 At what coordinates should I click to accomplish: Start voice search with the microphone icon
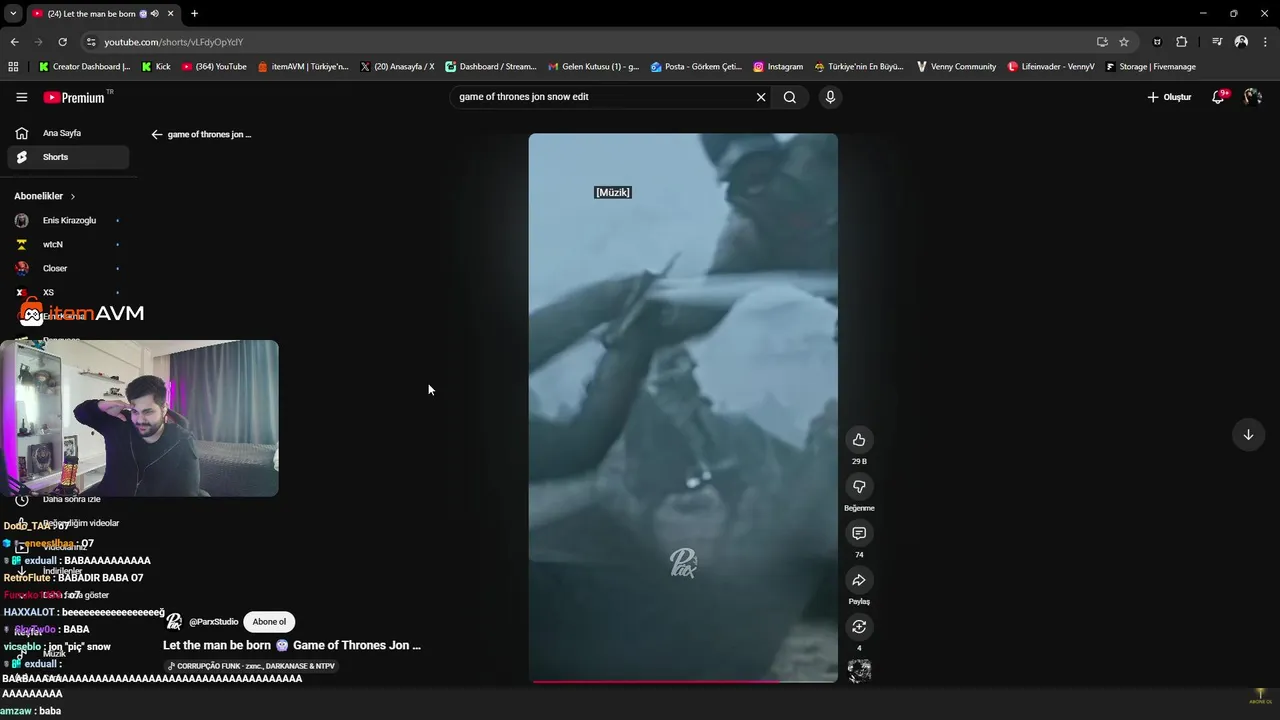click(829, 97)
